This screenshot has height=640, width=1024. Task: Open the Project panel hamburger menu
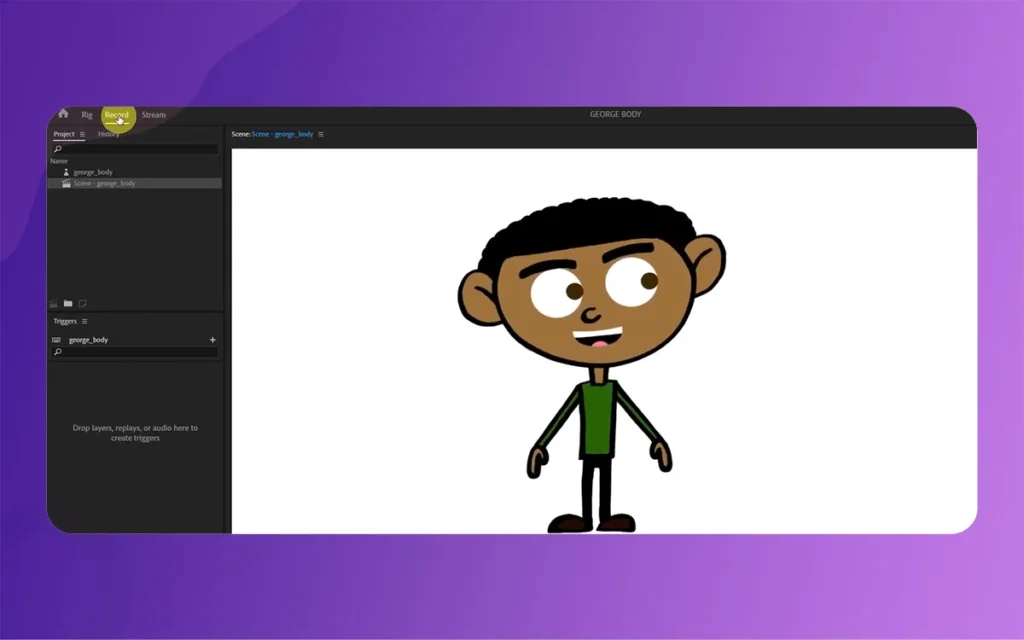pos(82,134)
